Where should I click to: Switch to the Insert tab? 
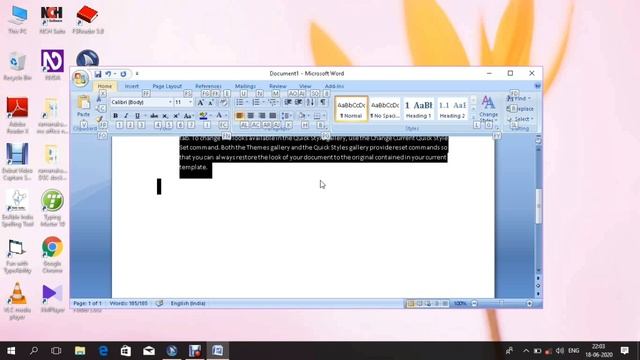[131, 86]
